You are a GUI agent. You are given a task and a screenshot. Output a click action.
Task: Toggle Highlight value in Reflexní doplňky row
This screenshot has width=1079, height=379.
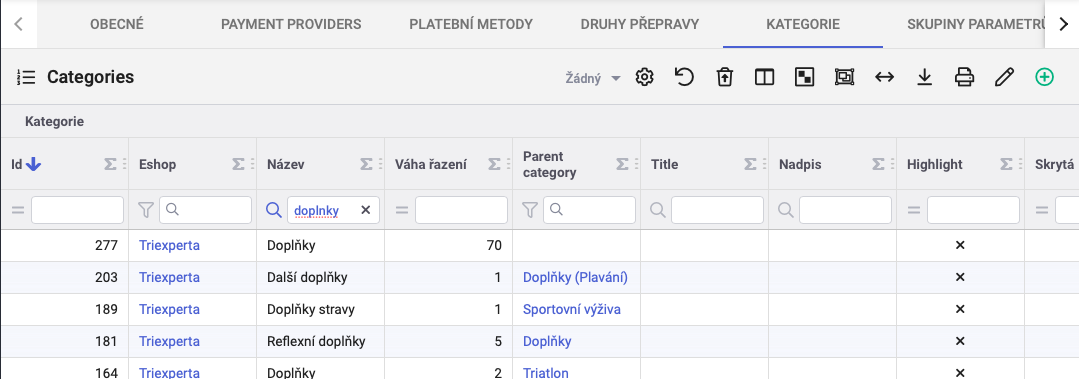[960, 341]
